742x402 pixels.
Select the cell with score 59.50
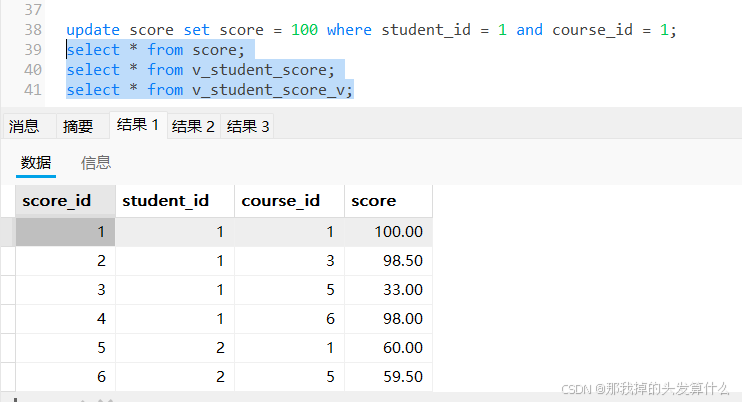click(x=389, y=376)
